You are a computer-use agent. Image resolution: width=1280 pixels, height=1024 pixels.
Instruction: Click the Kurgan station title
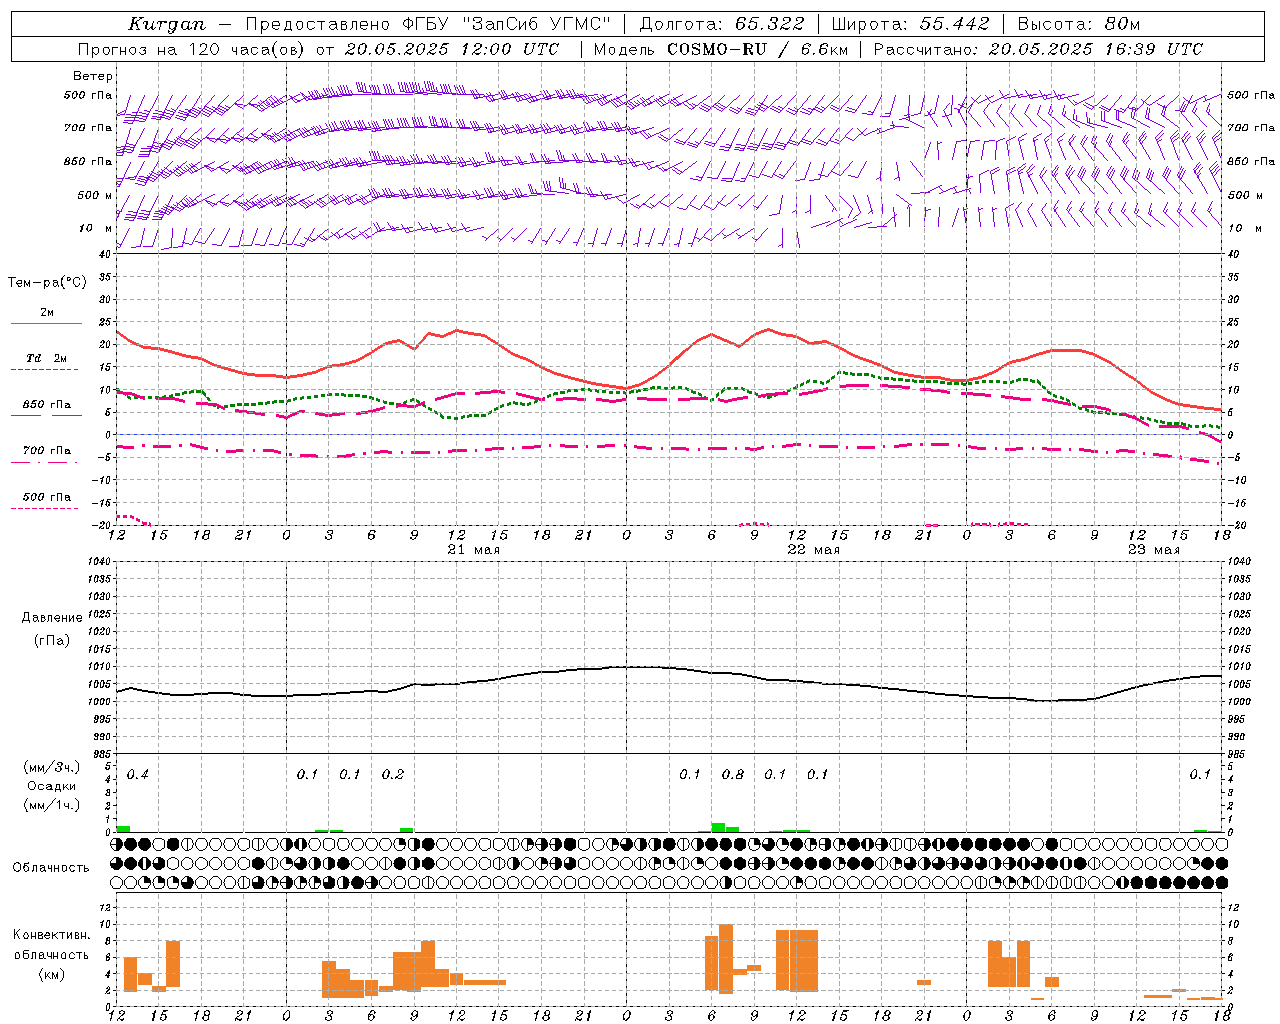[167, 24]
